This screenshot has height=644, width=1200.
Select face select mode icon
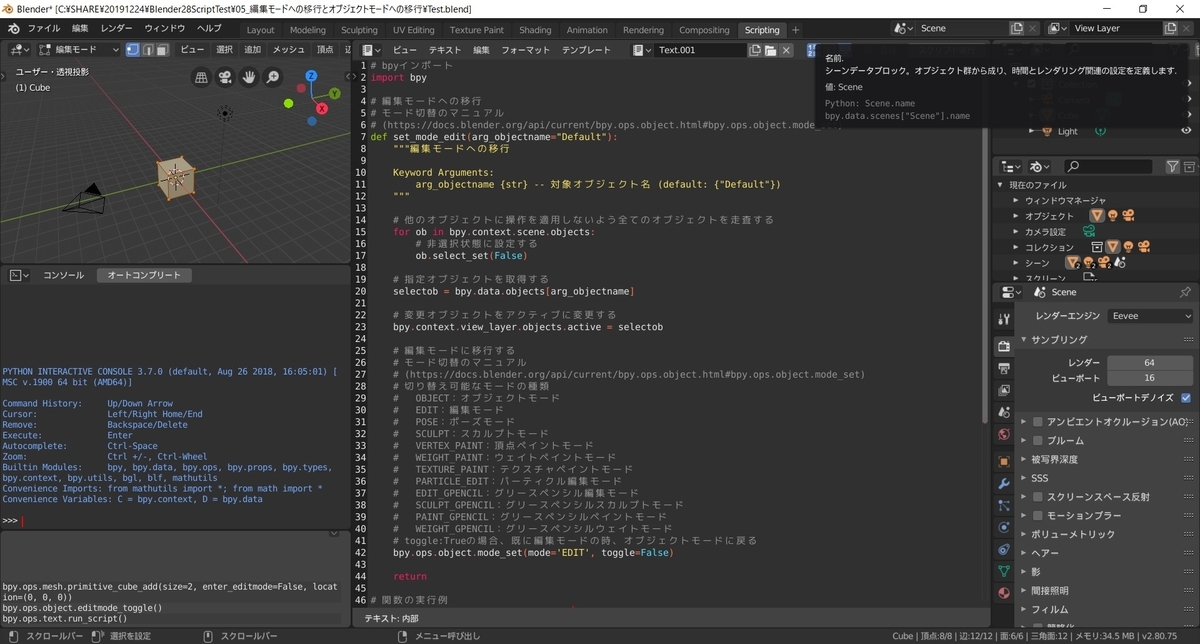162,49
